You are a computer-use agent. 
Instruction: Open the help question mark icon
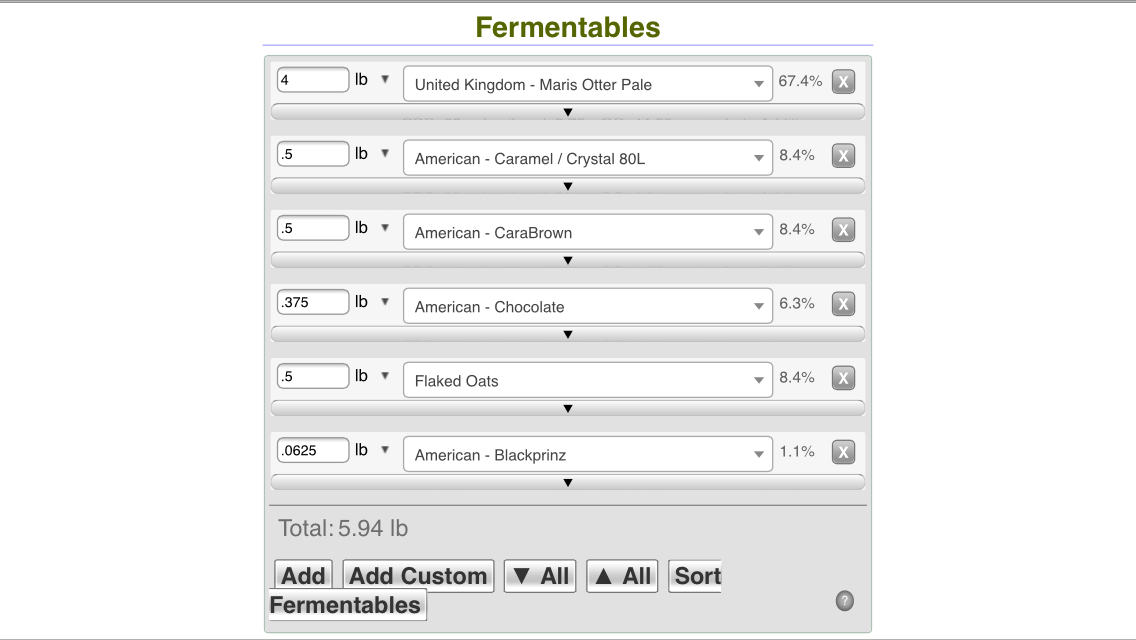coord(844,601)
